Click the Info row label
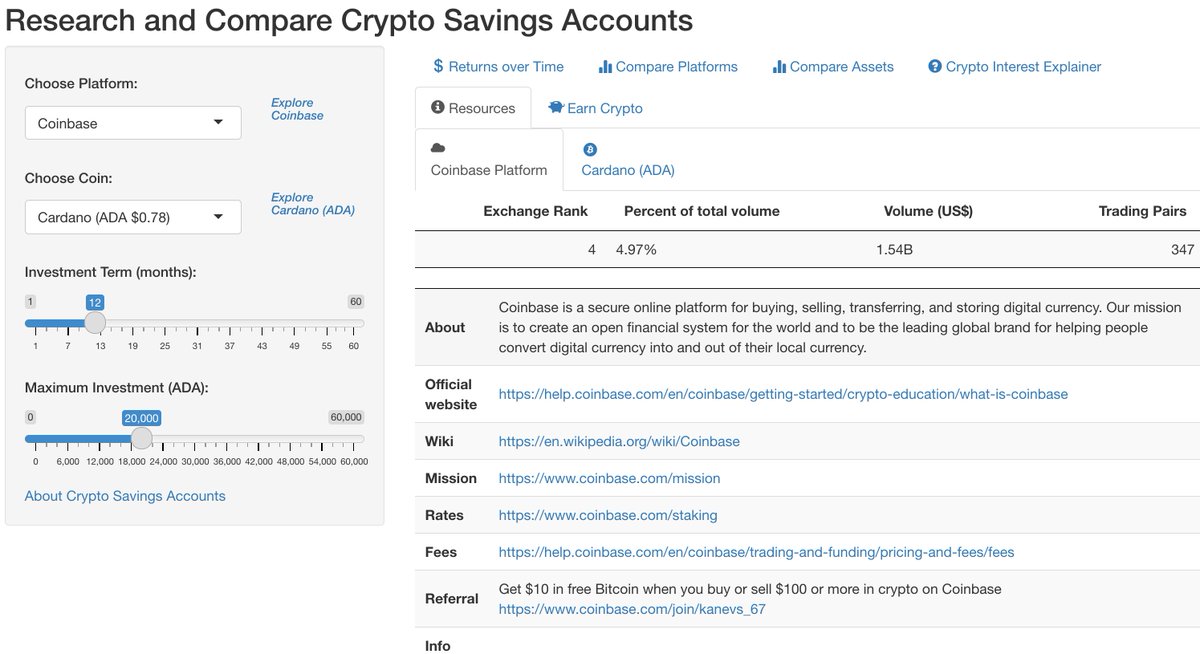The width and height of the screenshot is (1200, 654). [438, 646]
